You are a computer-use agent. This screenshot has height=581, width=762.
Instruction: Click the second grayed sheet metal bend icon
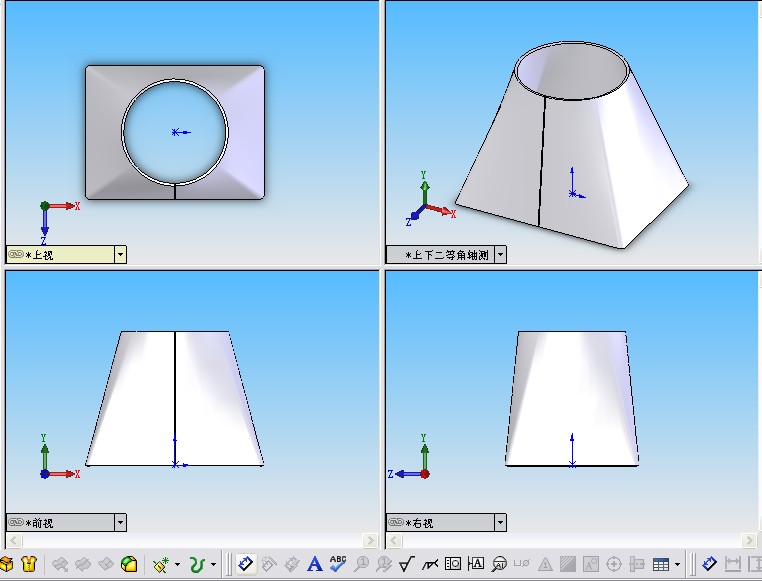(83, 564)
